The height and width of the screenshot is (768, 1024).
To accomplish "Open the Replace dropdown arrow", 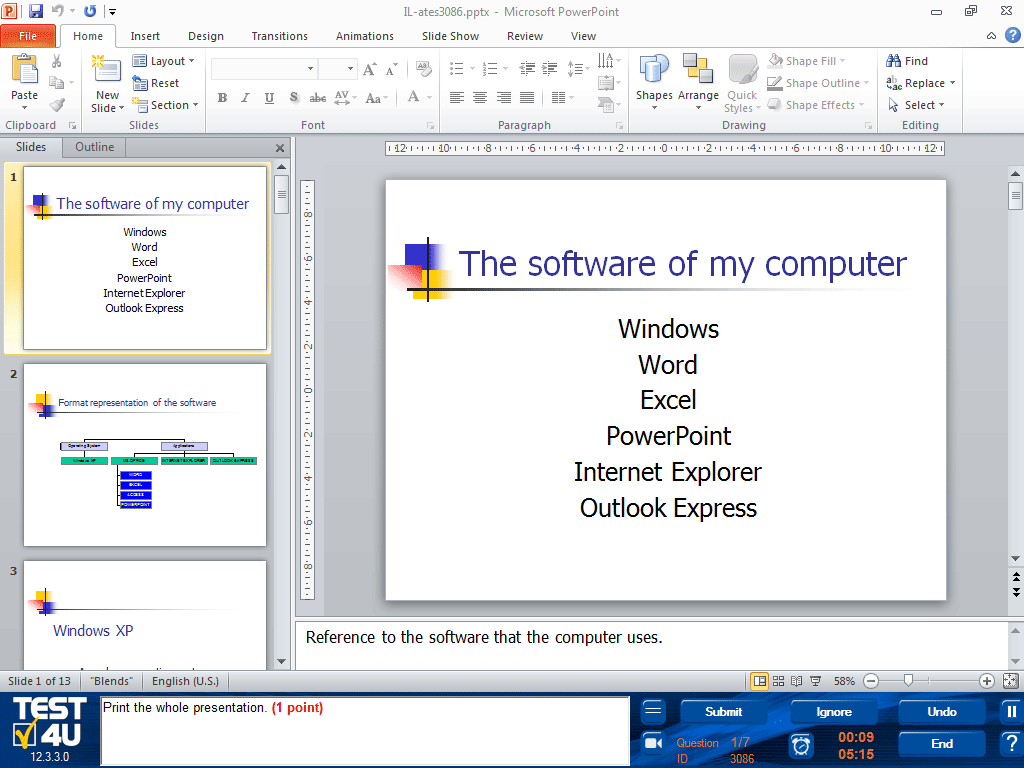I will [x=953, y=83].
